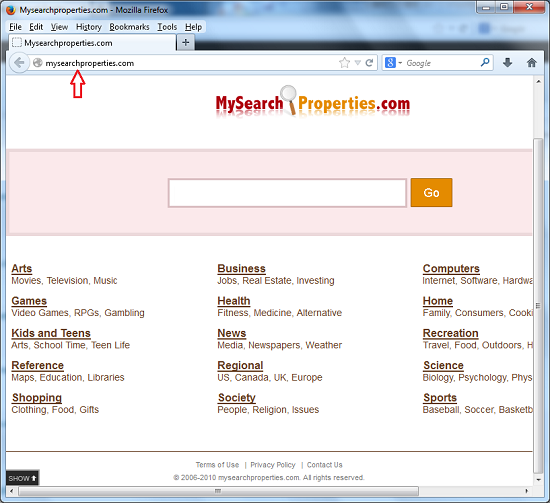Image resolution: width=550 pixels, height=503 pixels.
Task: Click the vertical scrollbar down arrow
Action: click(538, 479)
